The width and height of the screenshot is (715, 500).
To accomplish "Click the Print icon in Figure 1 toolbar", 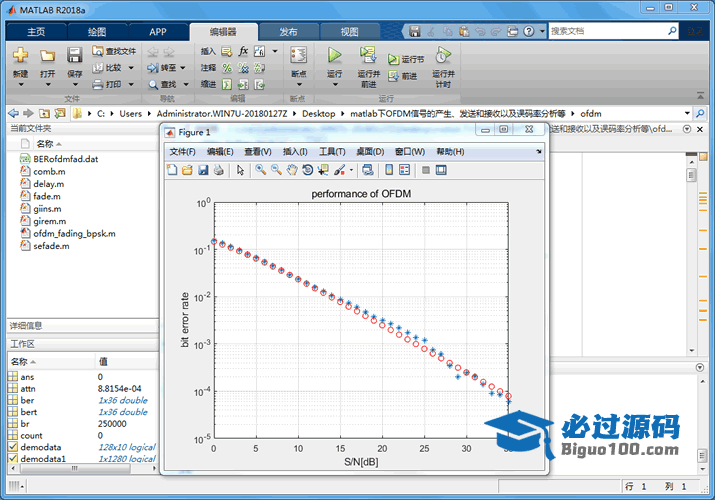I will [219, 170].
